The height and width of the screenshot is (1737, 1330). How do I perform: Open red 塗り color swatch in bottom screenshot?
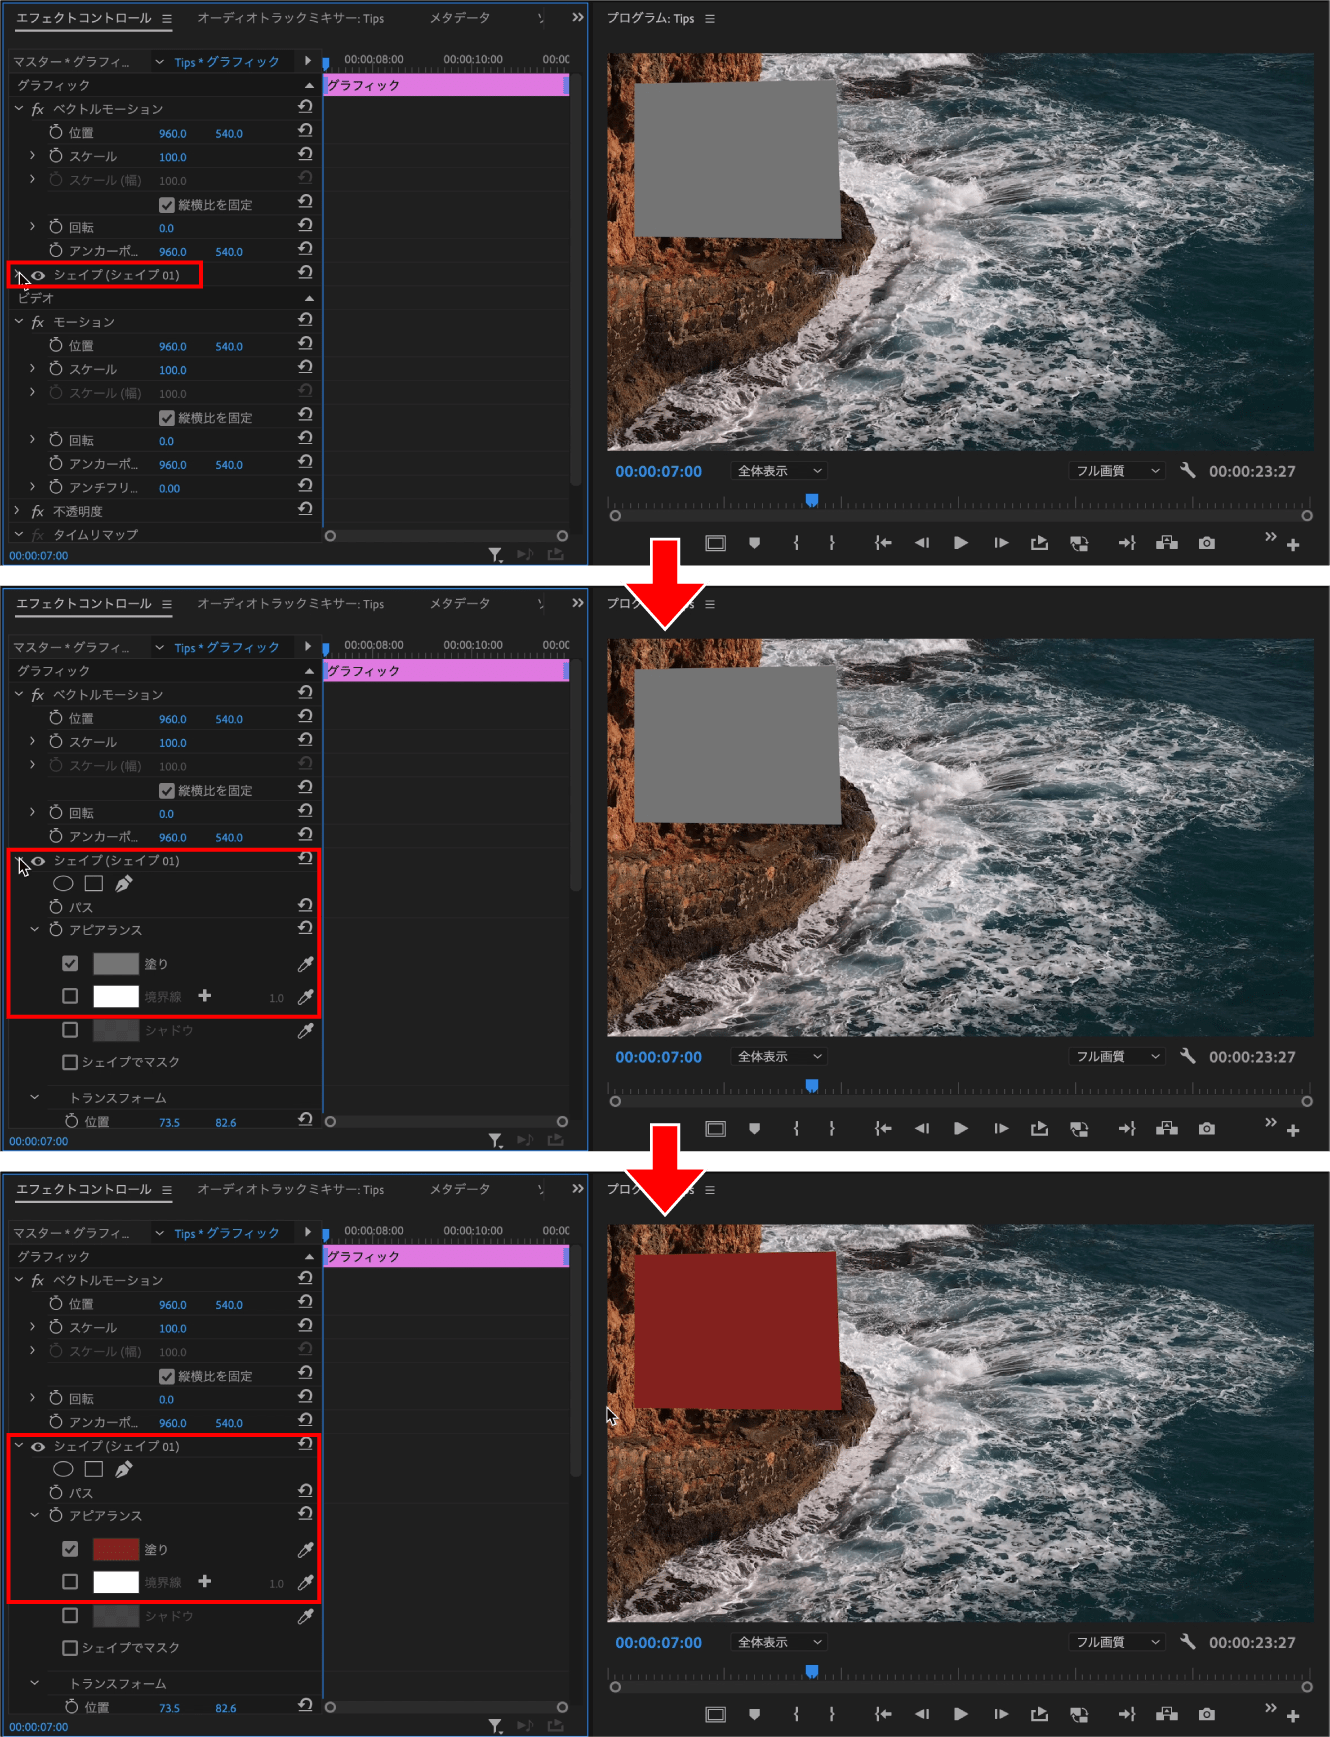(x=116, y=1549)
